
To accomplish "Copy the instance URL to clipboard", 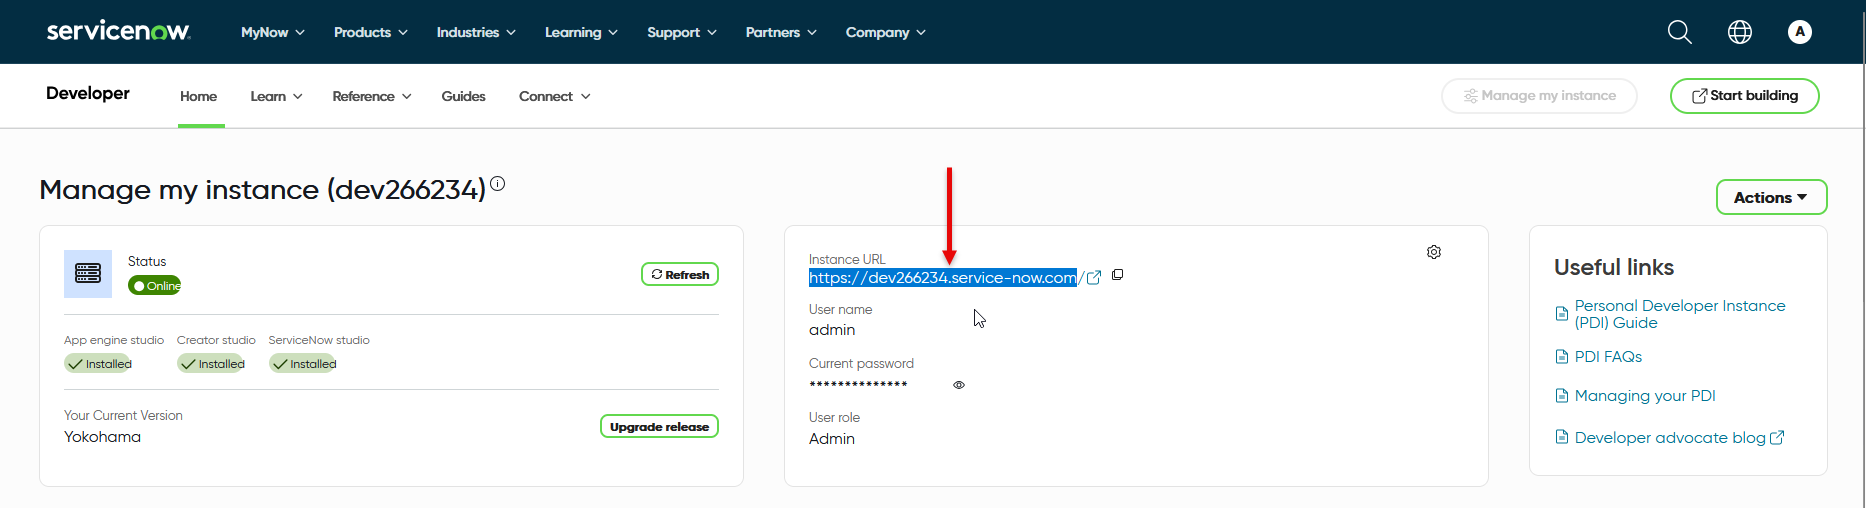I will tap(1118, 275).
